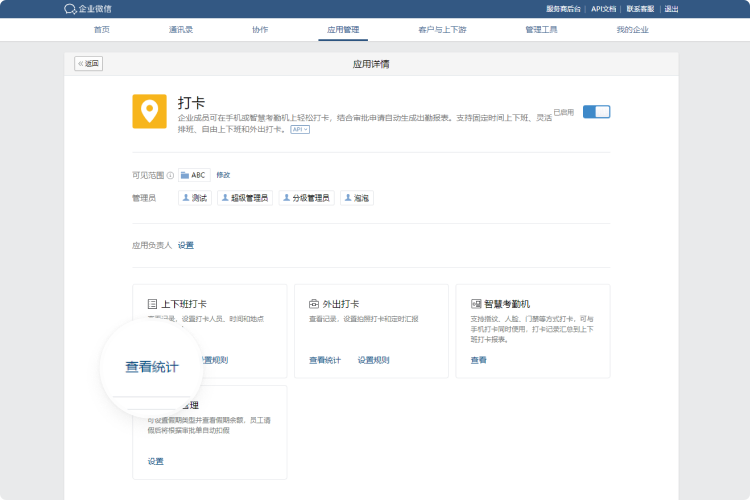Click the ABC department tag
750x500 pixels.
pyautogui.click(x=194, y=175)
